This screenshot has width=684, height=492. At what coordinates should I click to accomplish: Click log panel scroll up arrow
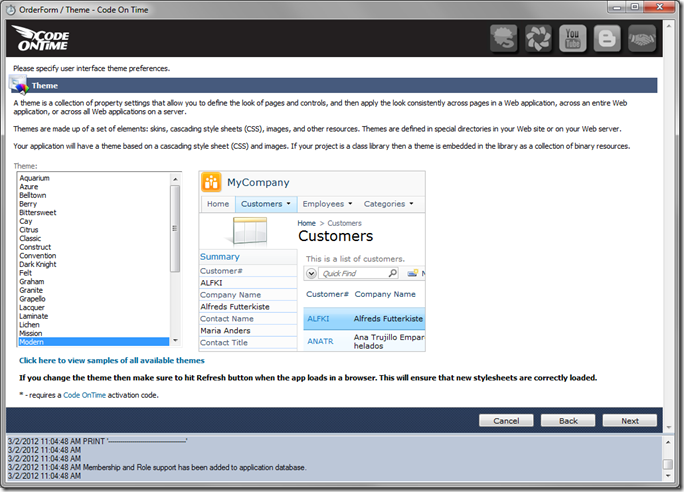point(668,442)
